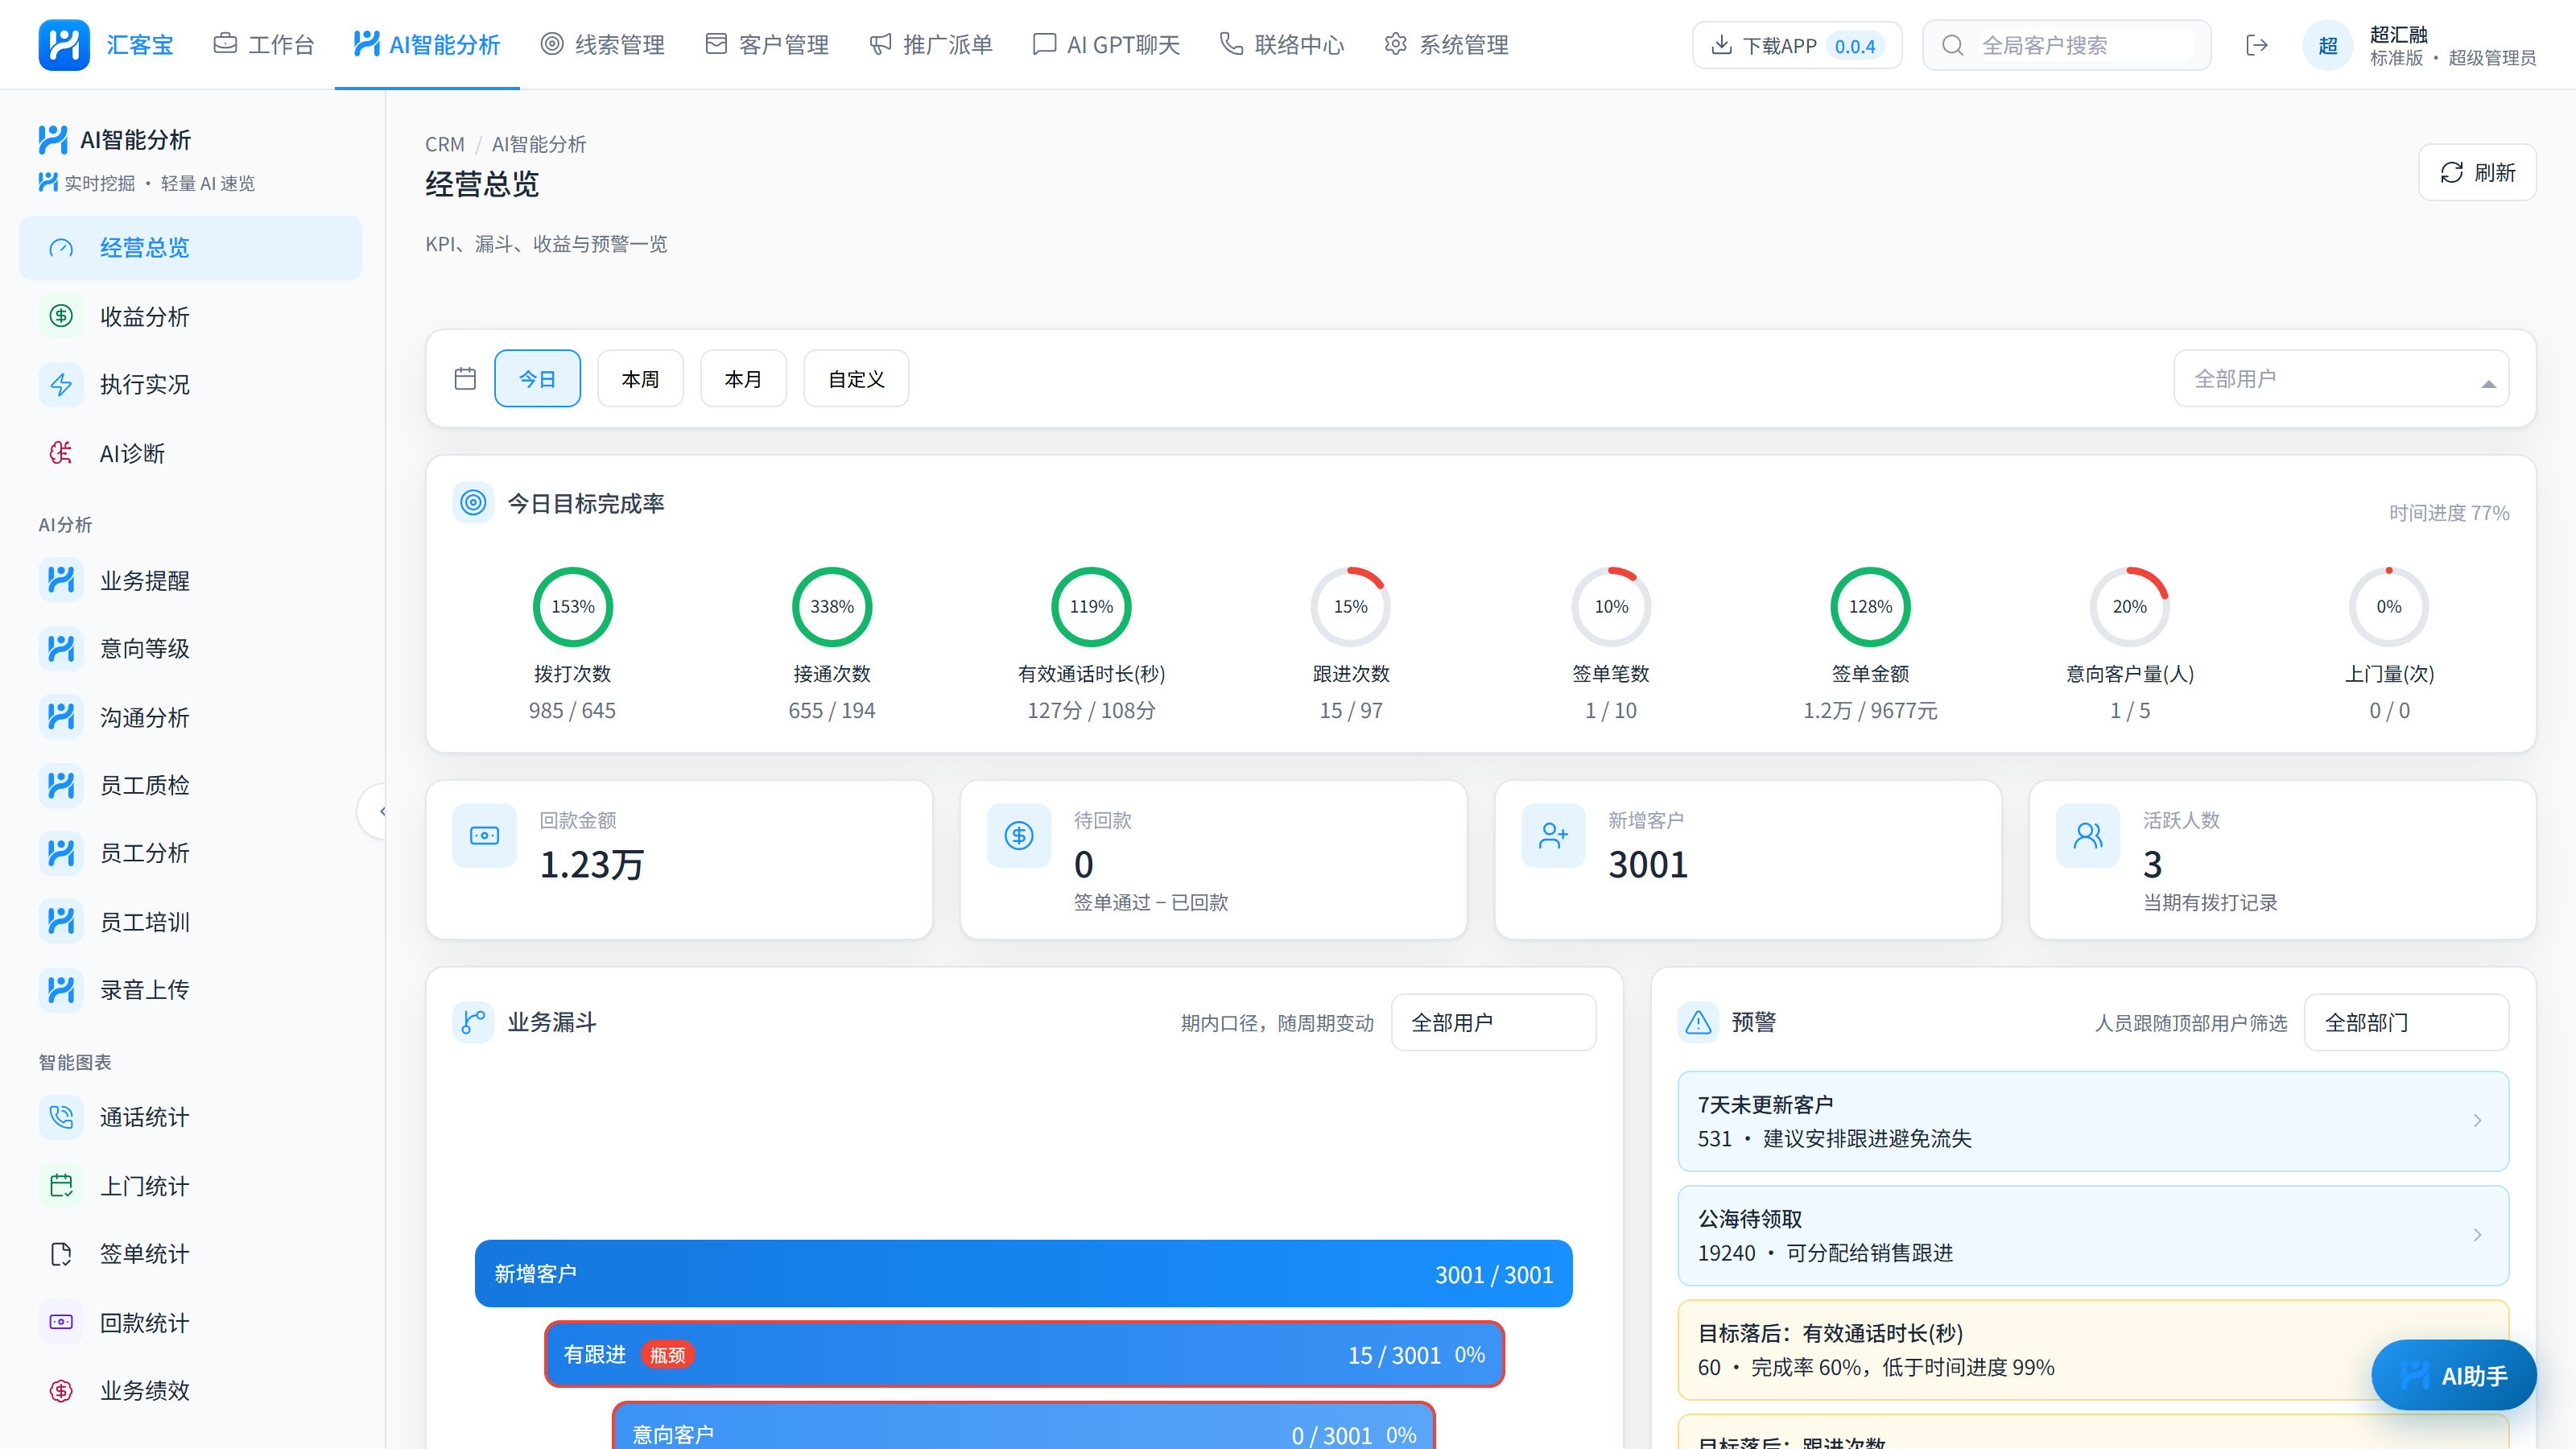
Task: Switch to AI GPT聊天 top tab
Action: [x=1106, y=45]
